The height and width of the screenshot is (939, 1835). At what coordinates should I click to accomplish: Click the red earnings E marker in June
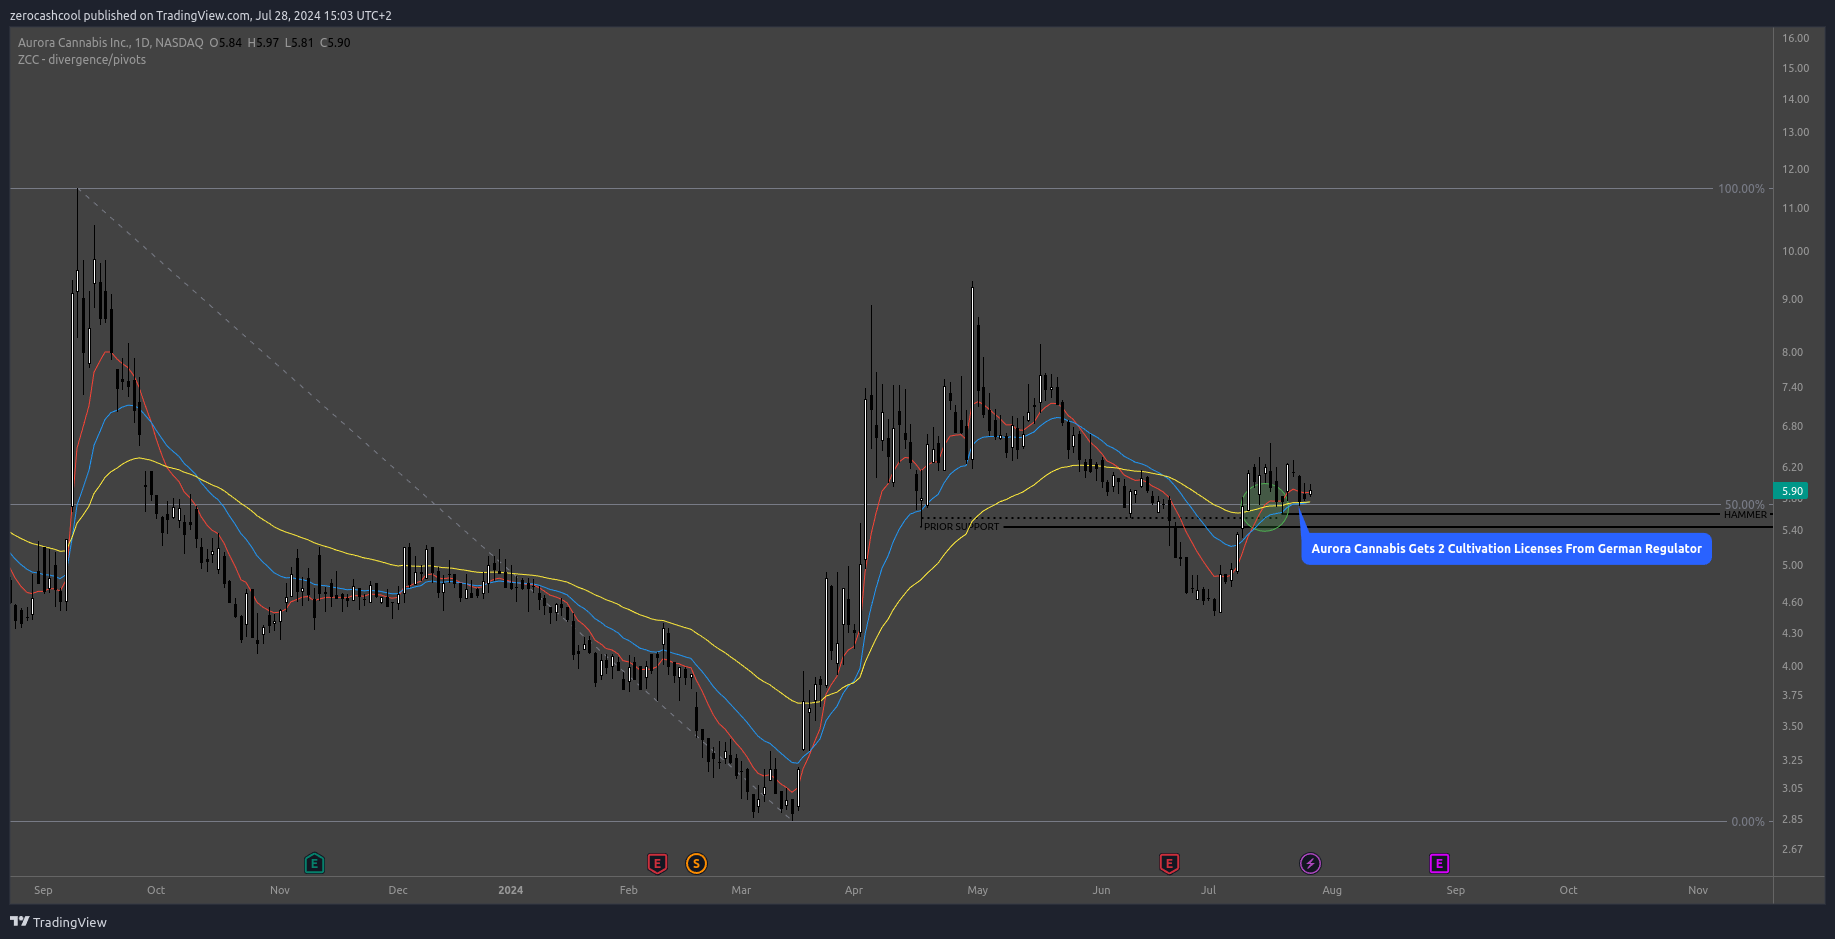tap(1169, 863)
